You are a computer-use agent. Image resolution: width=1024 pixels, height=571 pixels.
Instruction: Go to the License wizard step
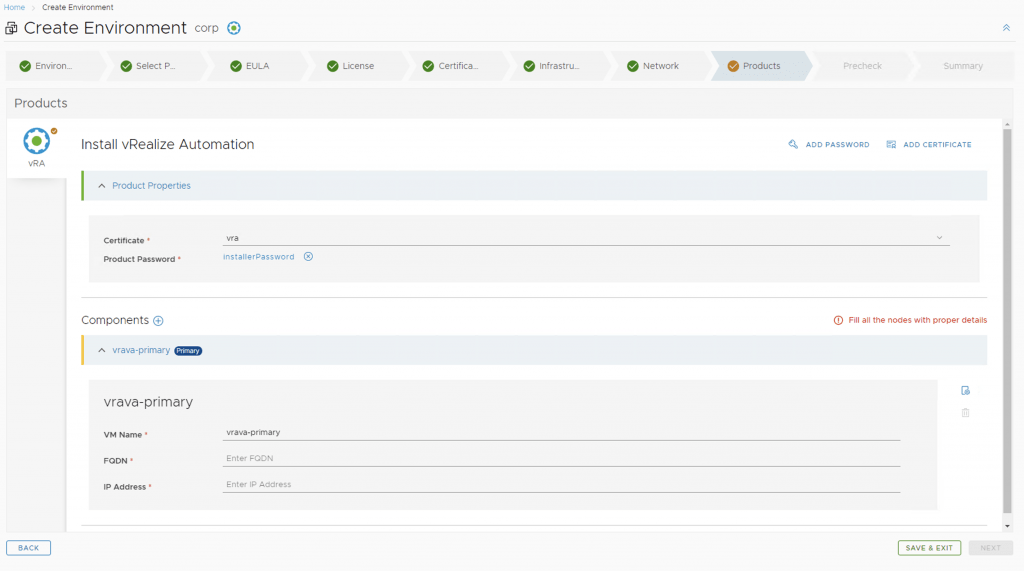click(x=357, y=66)
